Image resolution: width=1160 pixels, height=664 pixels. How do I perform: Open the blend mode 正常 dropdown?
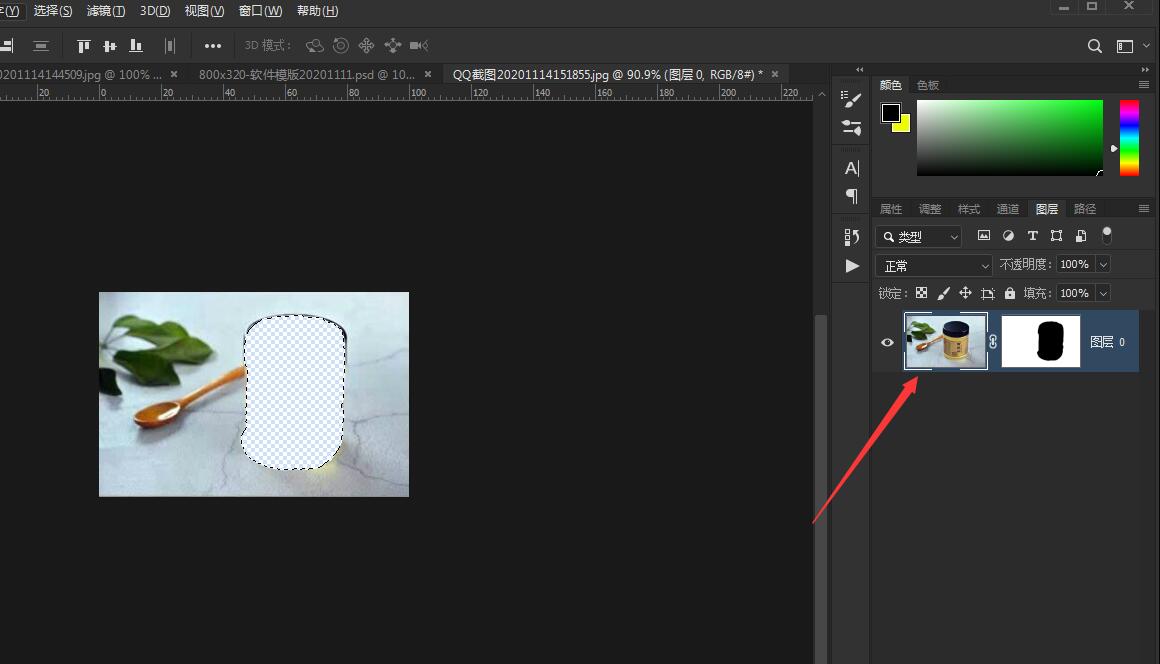[x=933, y=266]
